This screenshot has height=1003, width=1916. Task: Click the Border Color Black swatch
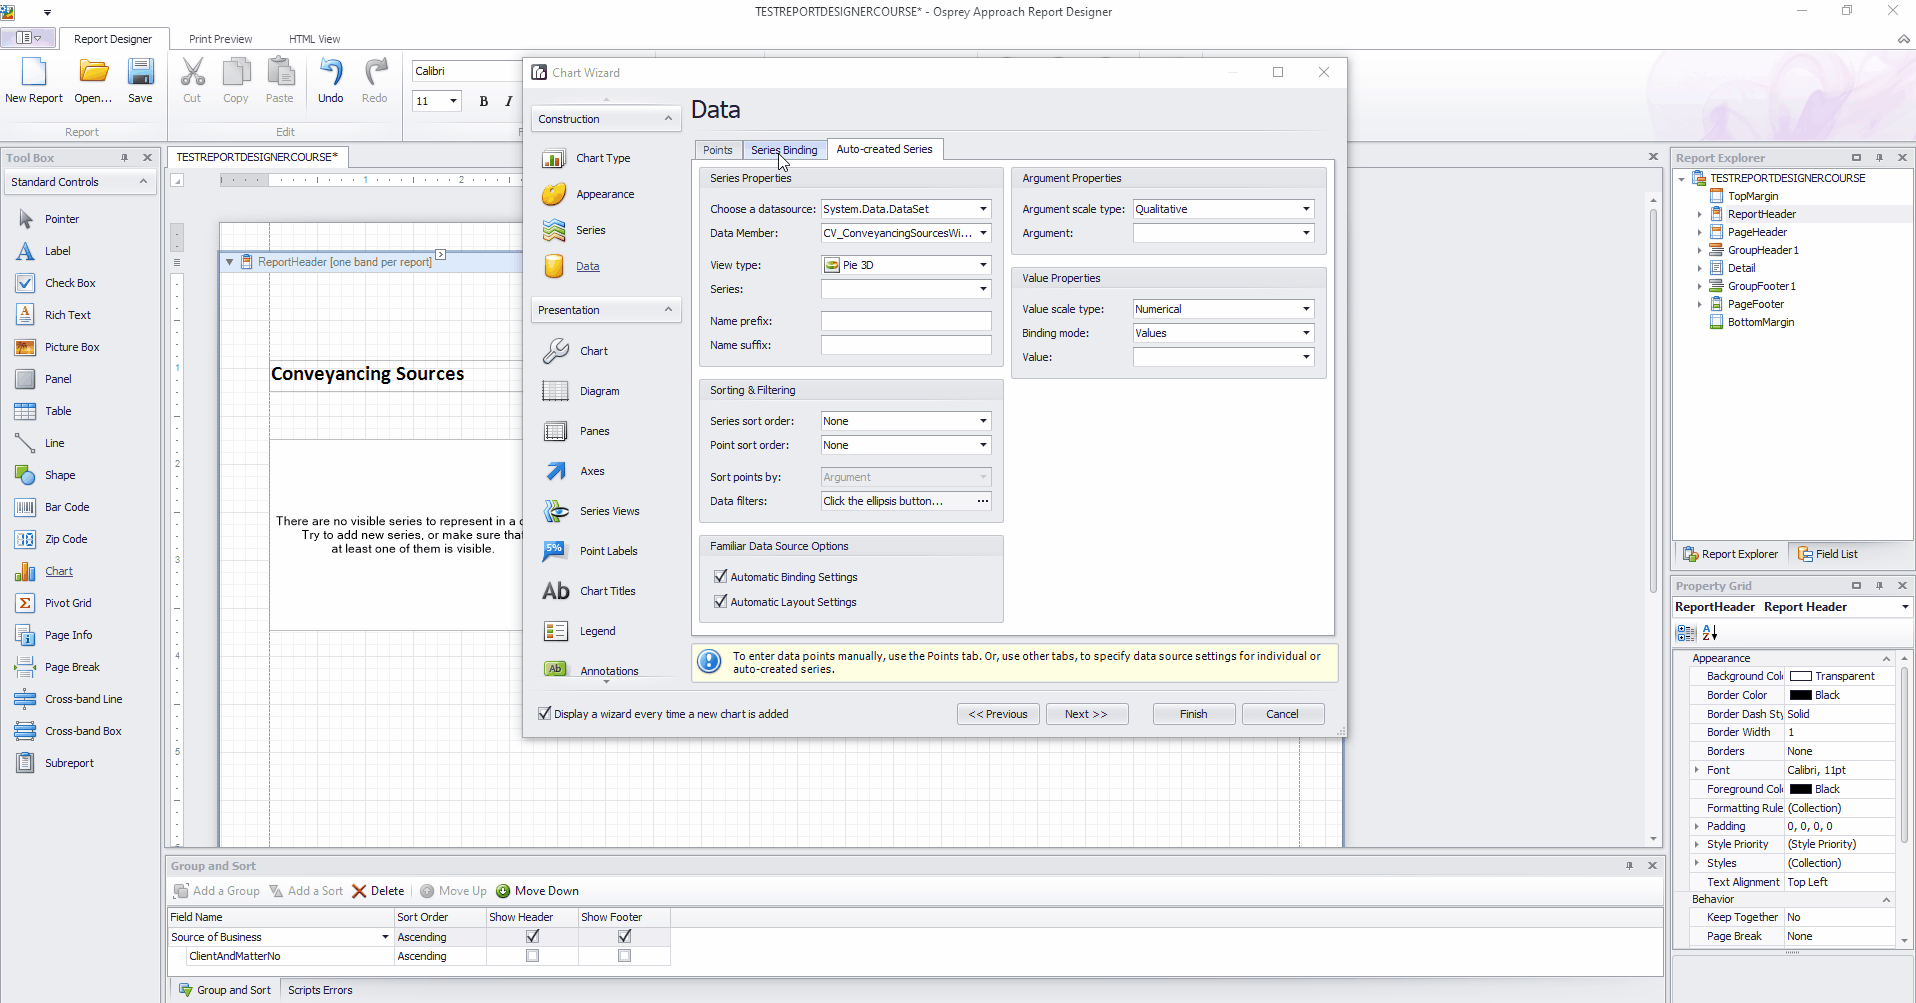click(1801, 695)
